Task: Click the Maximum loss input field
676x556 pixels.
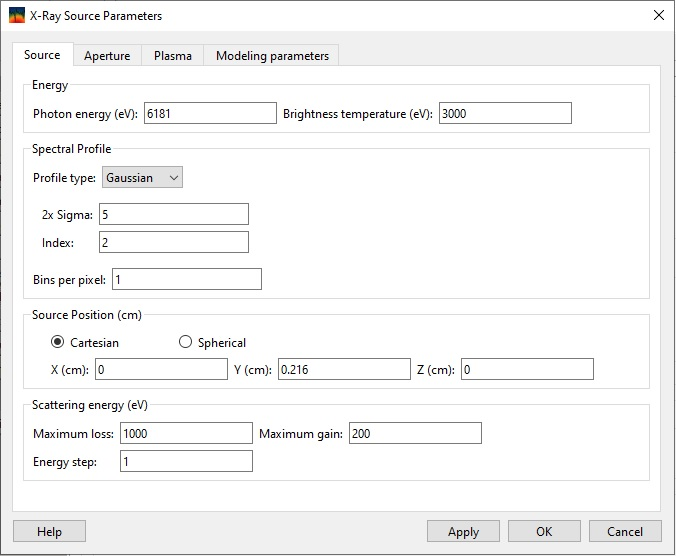Action: 185,433
